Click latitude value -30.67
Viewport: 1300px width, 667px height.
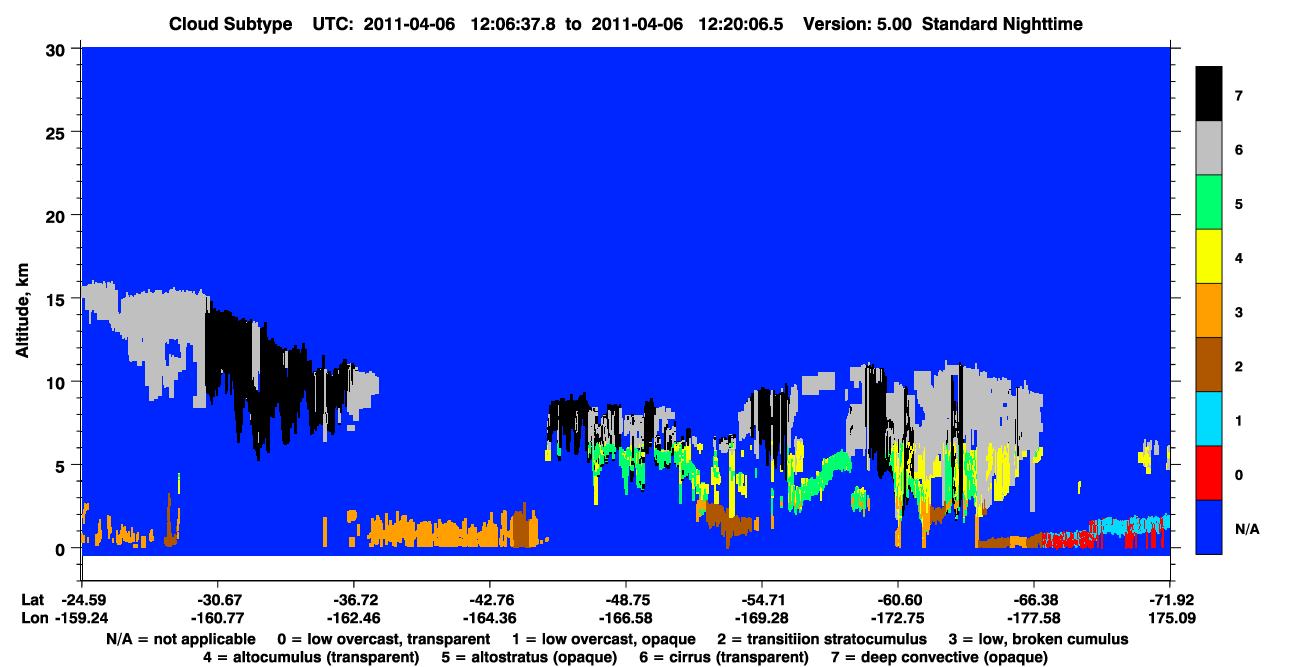click(217, 599)
